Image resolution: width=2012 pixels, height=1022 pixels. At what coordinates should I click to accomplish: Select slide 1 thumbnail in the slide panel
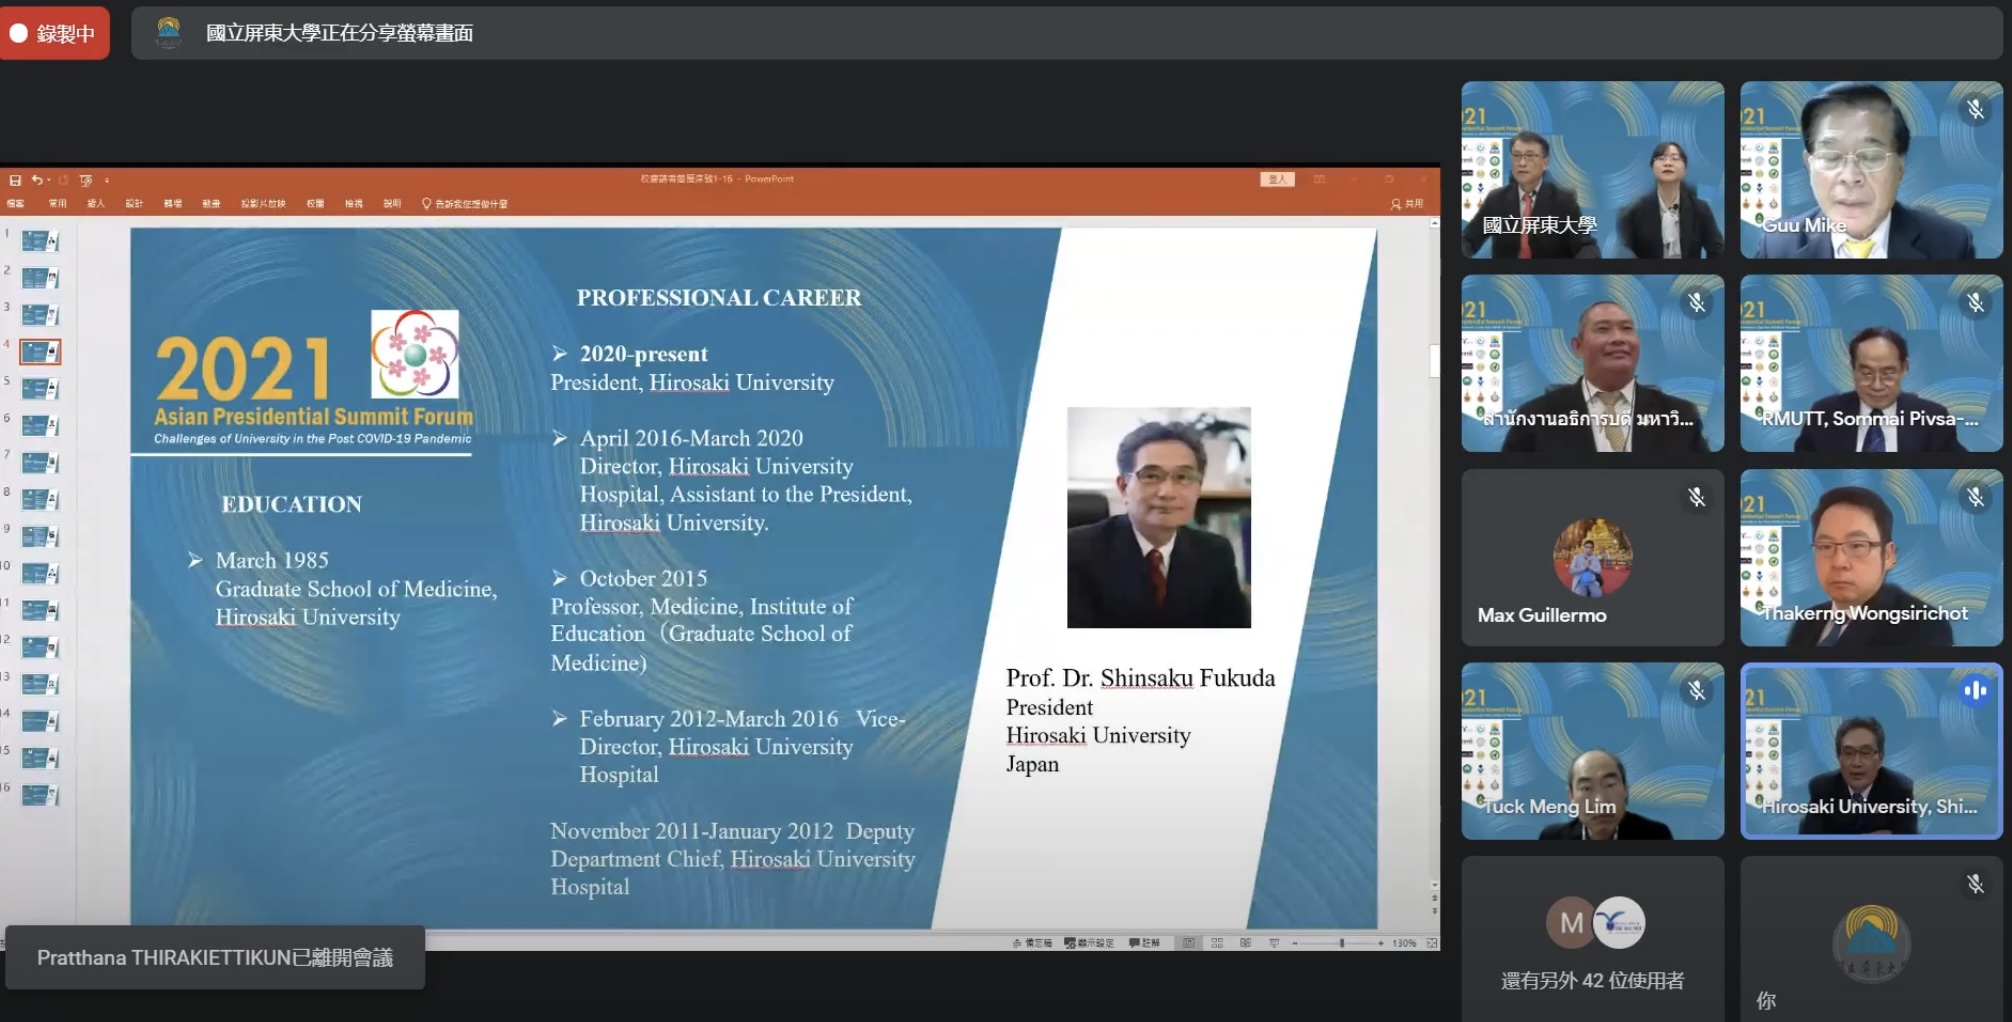41,241
